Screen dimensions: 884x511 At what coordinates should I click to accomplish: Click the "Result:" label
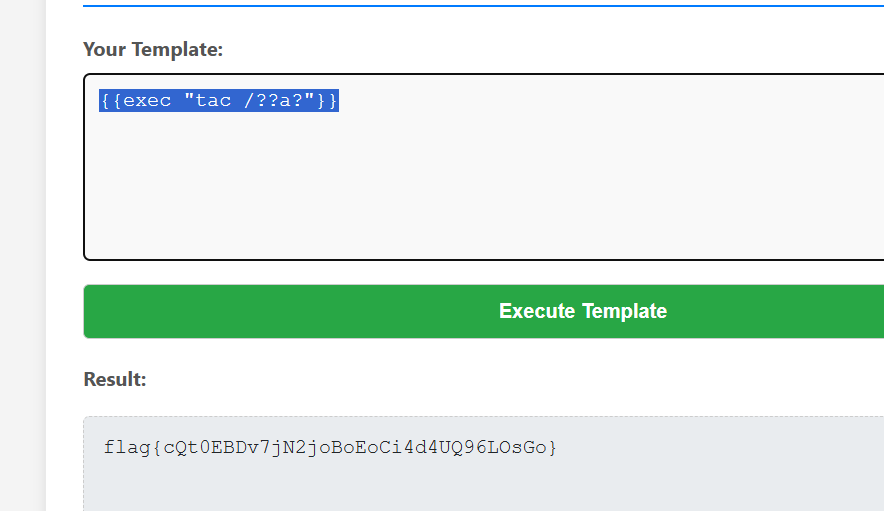[115, 379]
